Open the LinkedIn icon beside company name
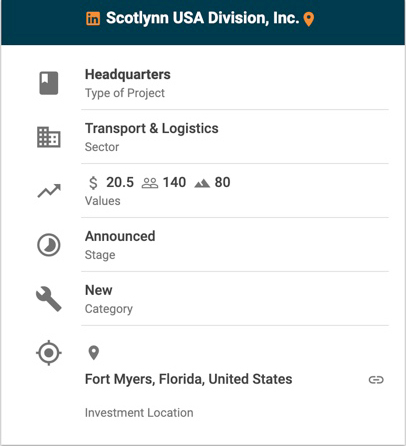 93,19
